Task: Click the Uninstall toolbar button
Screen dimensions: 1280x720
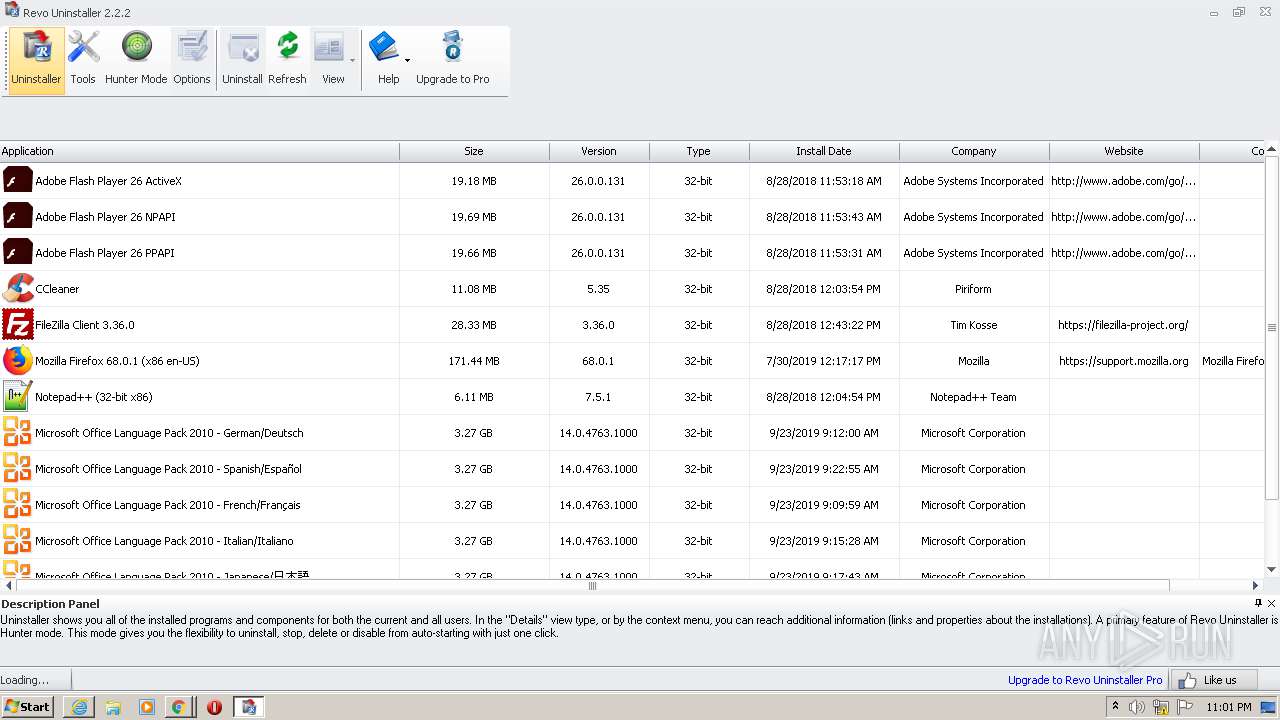Action: coord(242,60)
